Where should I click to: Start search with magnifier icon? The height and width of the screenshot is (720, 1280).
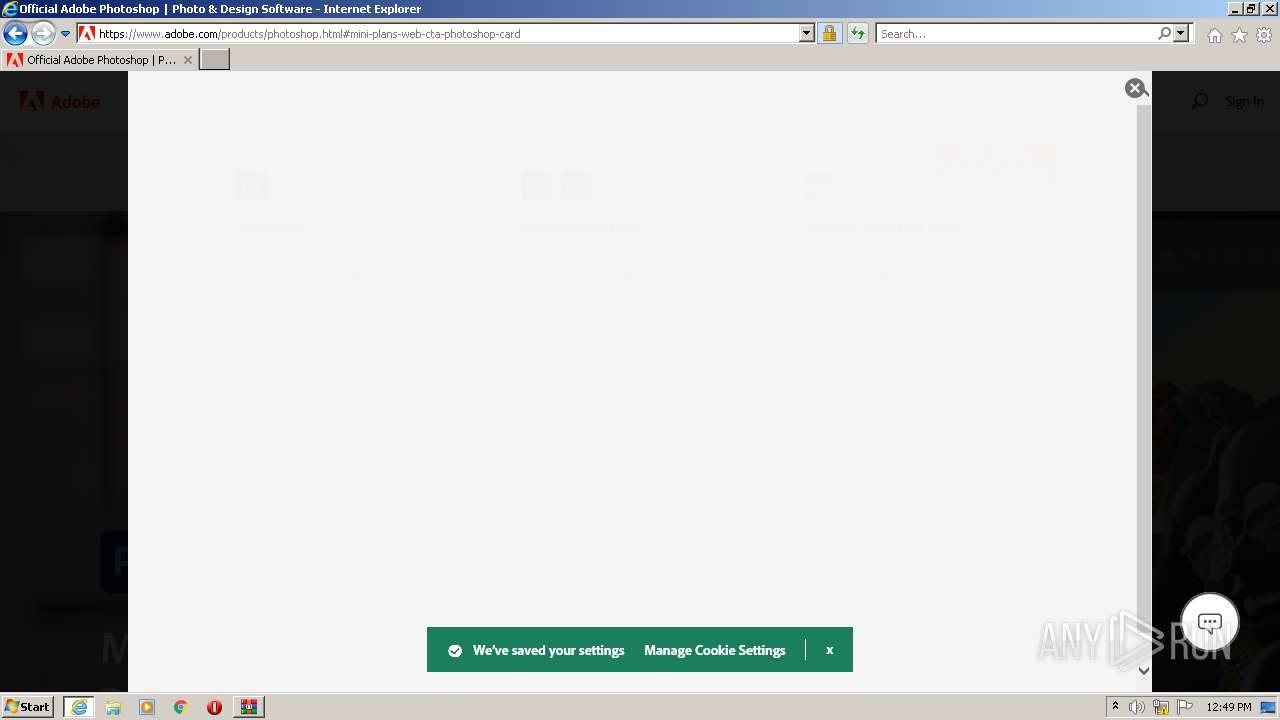click(x=1164, y=33)
